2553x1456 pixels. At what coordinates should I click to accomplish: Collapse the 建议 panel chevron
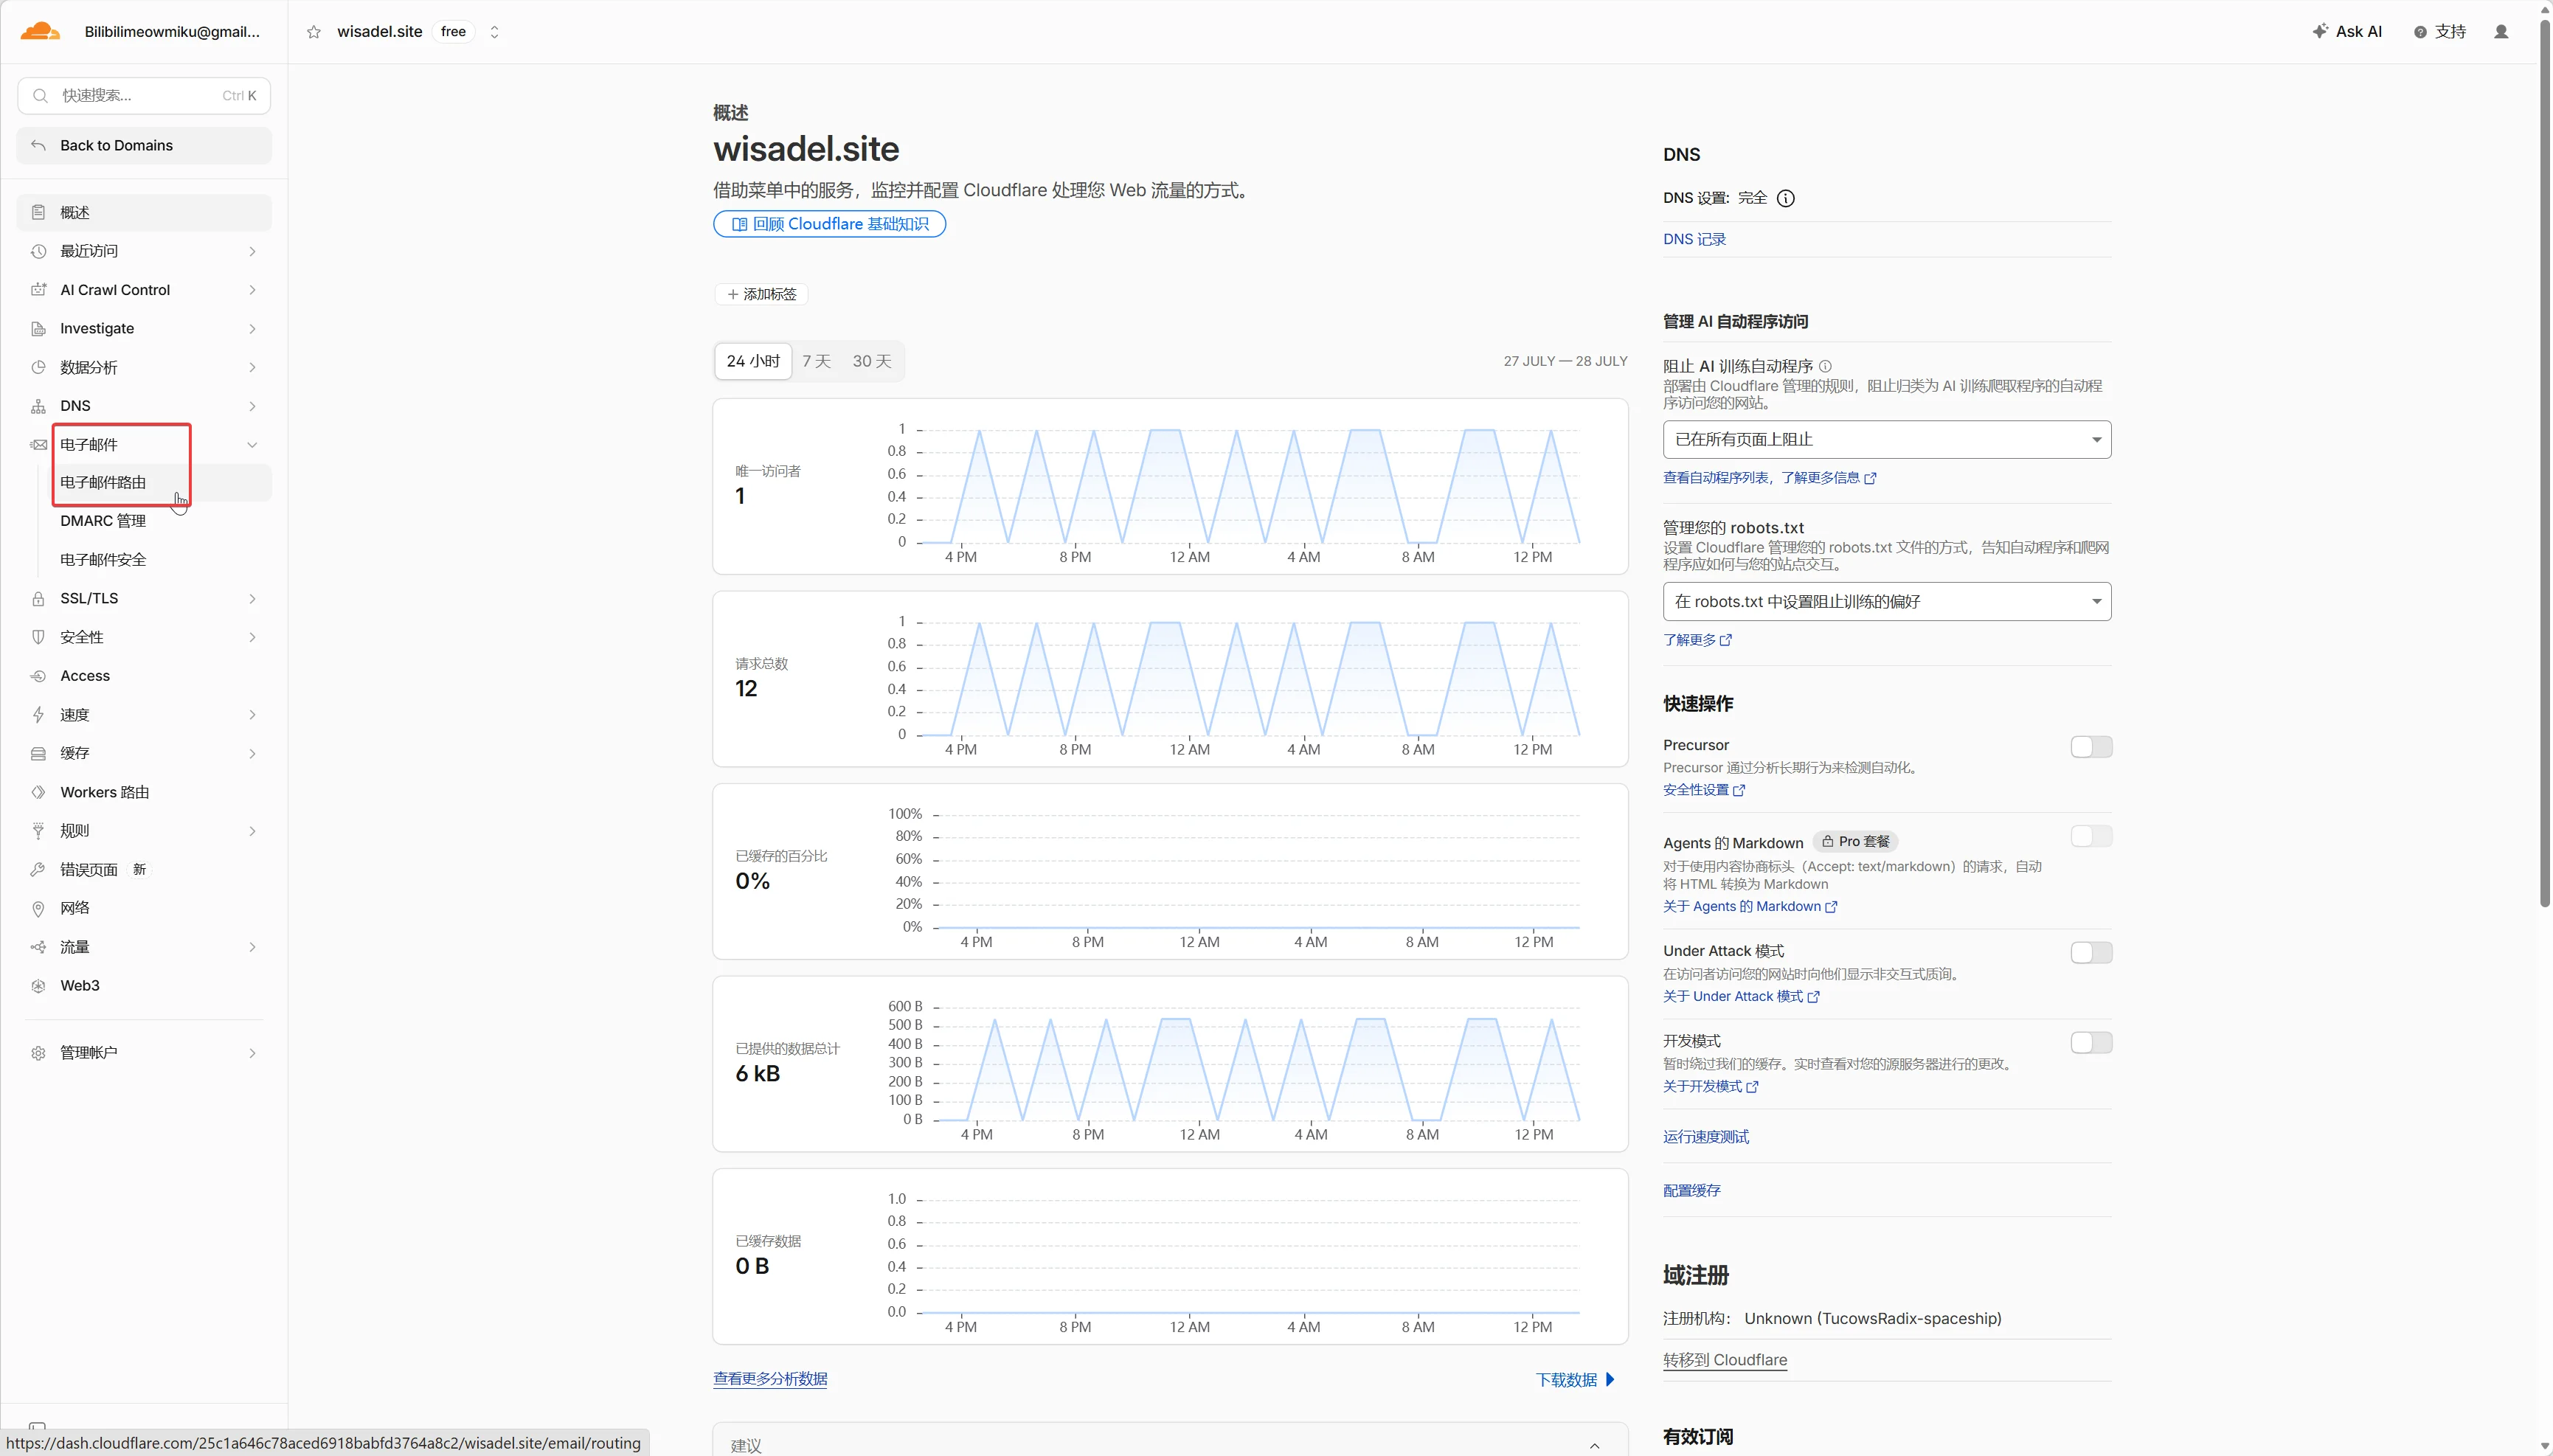tap(1594, 1445)
